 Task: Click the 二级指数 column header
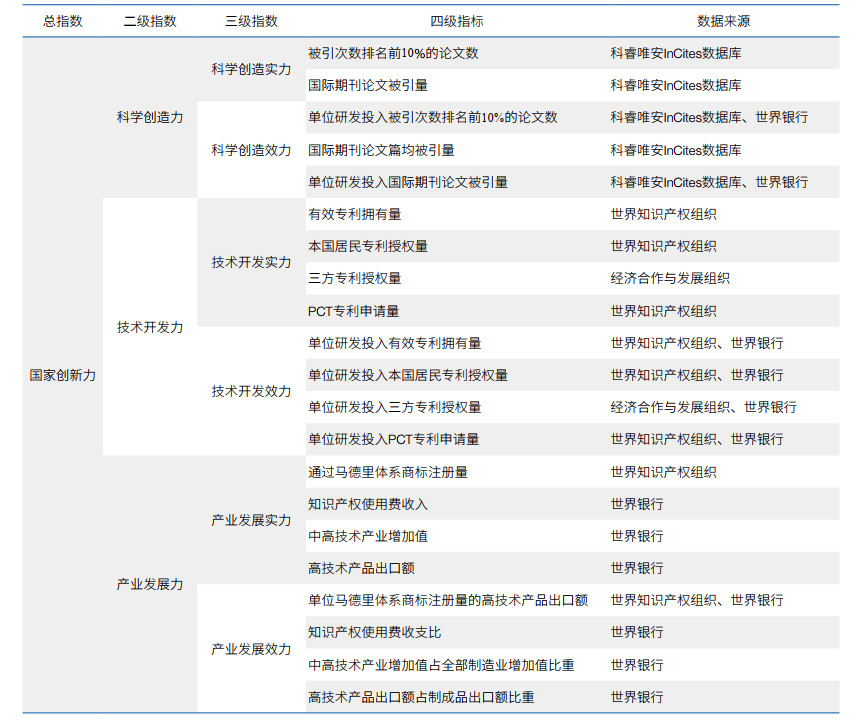click(x=150, y=22)
